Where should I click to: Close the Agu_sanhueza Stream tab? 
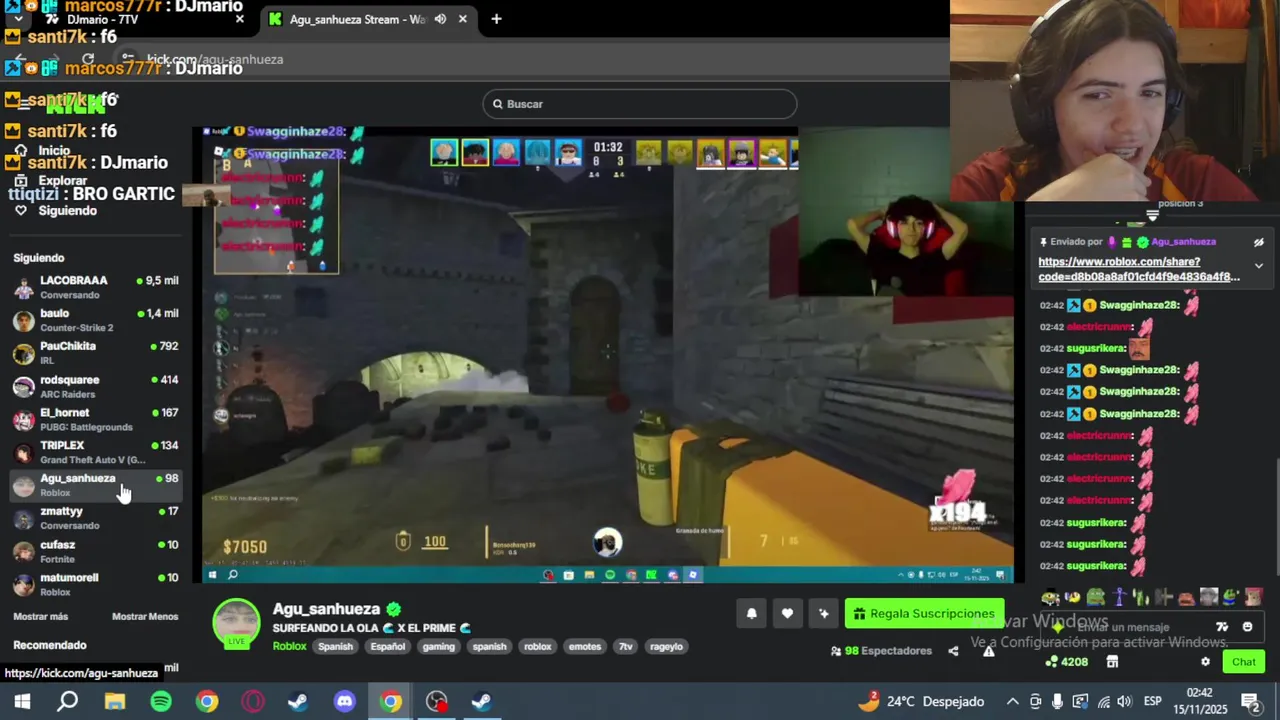[x=462, y=19]
